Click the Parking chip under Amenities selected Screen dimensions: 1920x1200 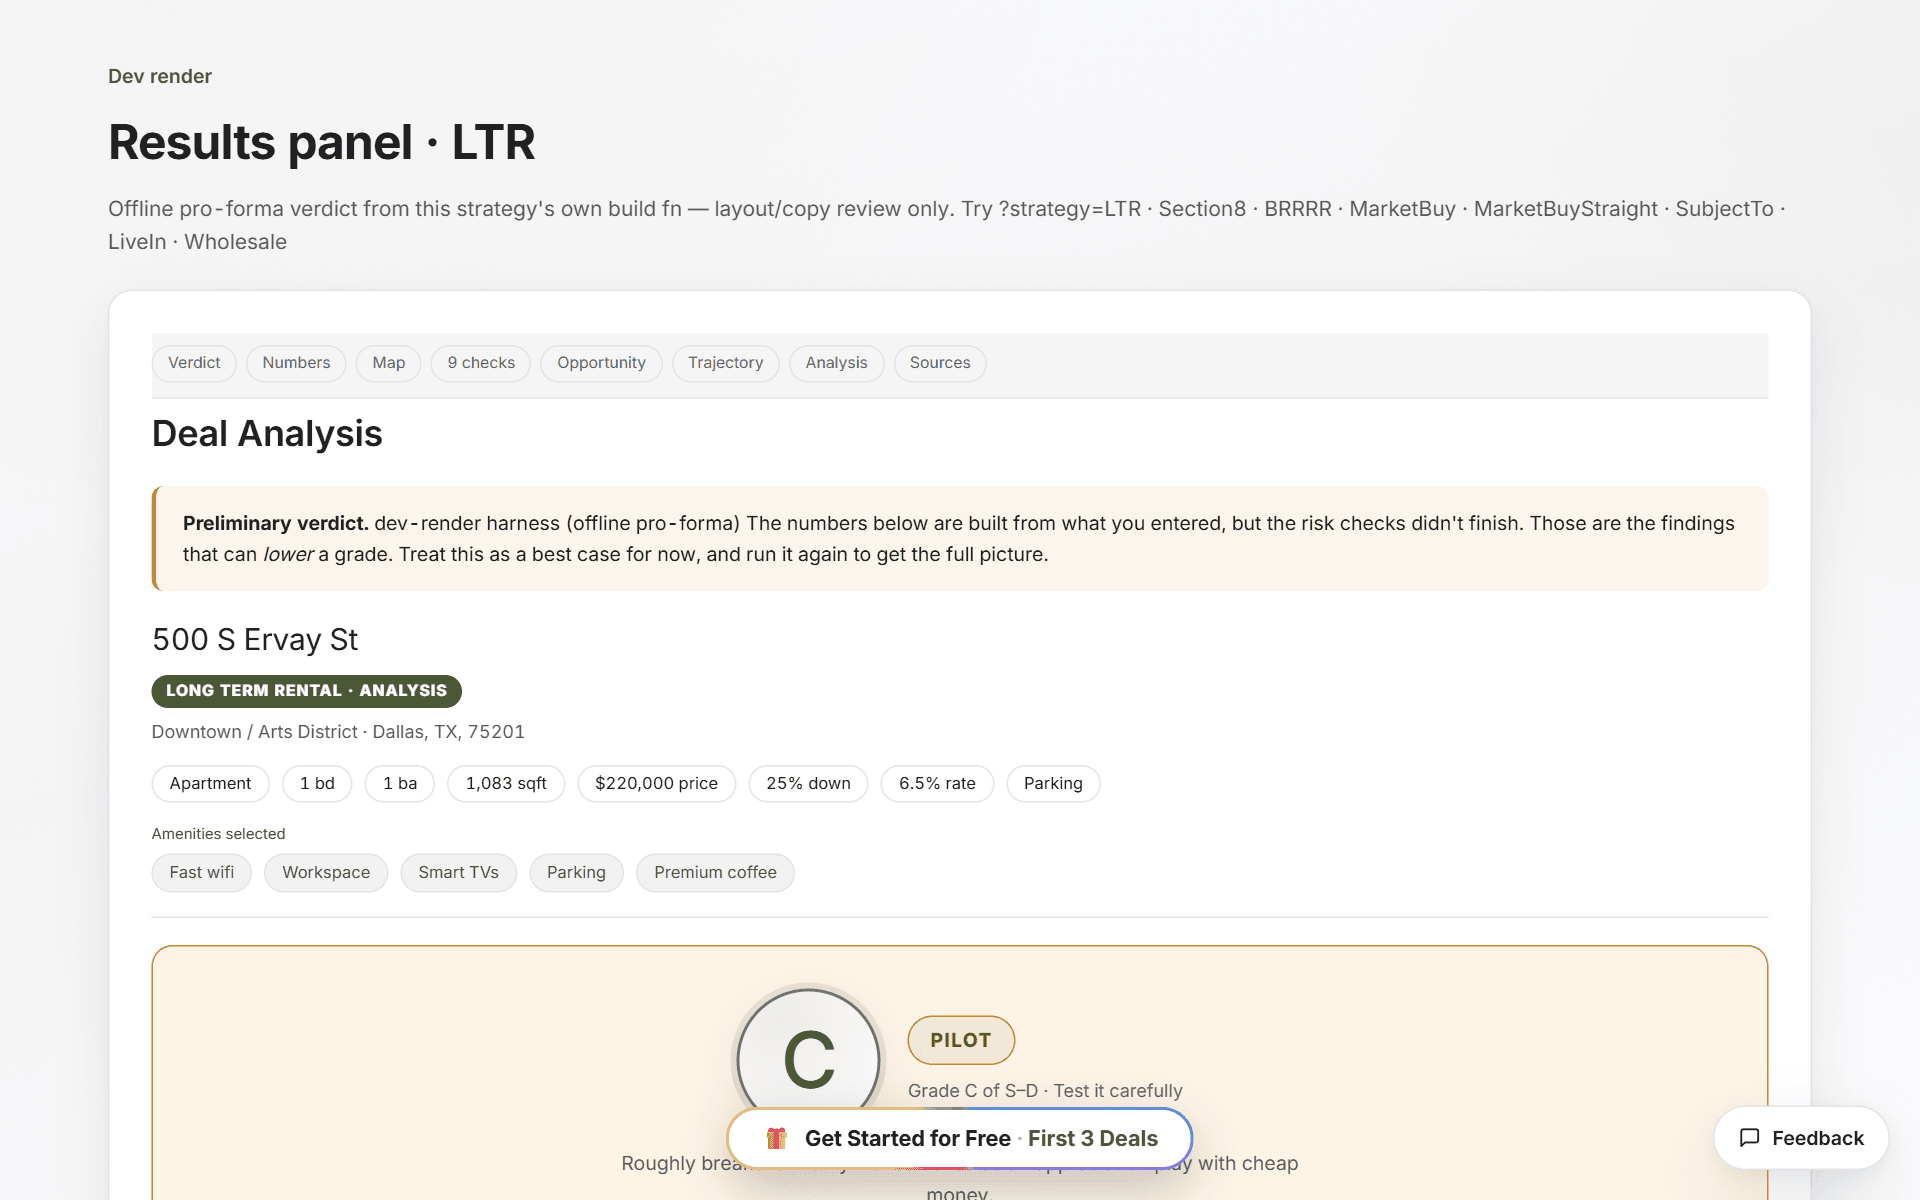576,873
